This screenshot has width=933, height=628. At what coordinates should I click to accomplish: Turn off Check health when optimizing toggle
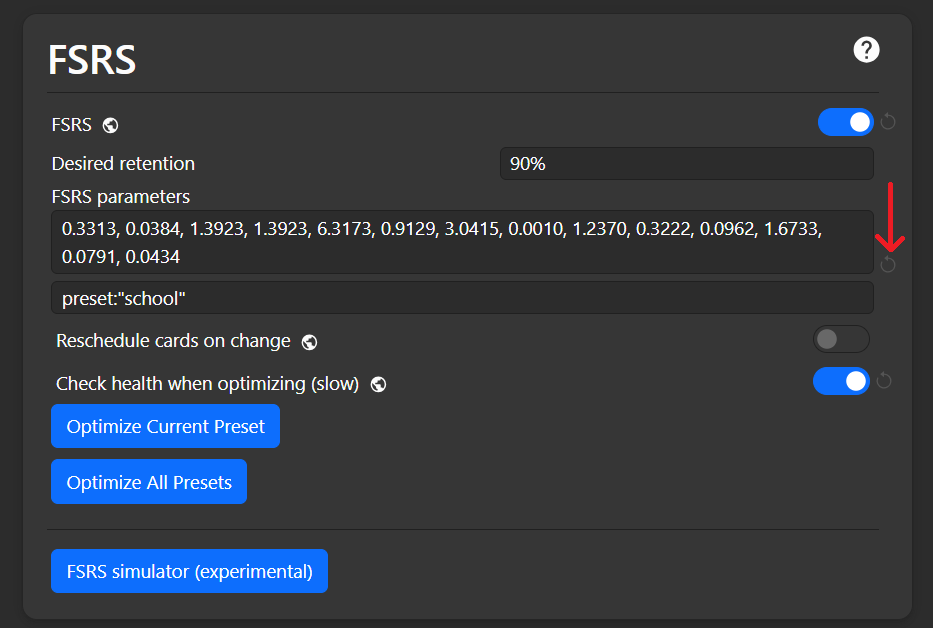(x=840, y=381)
